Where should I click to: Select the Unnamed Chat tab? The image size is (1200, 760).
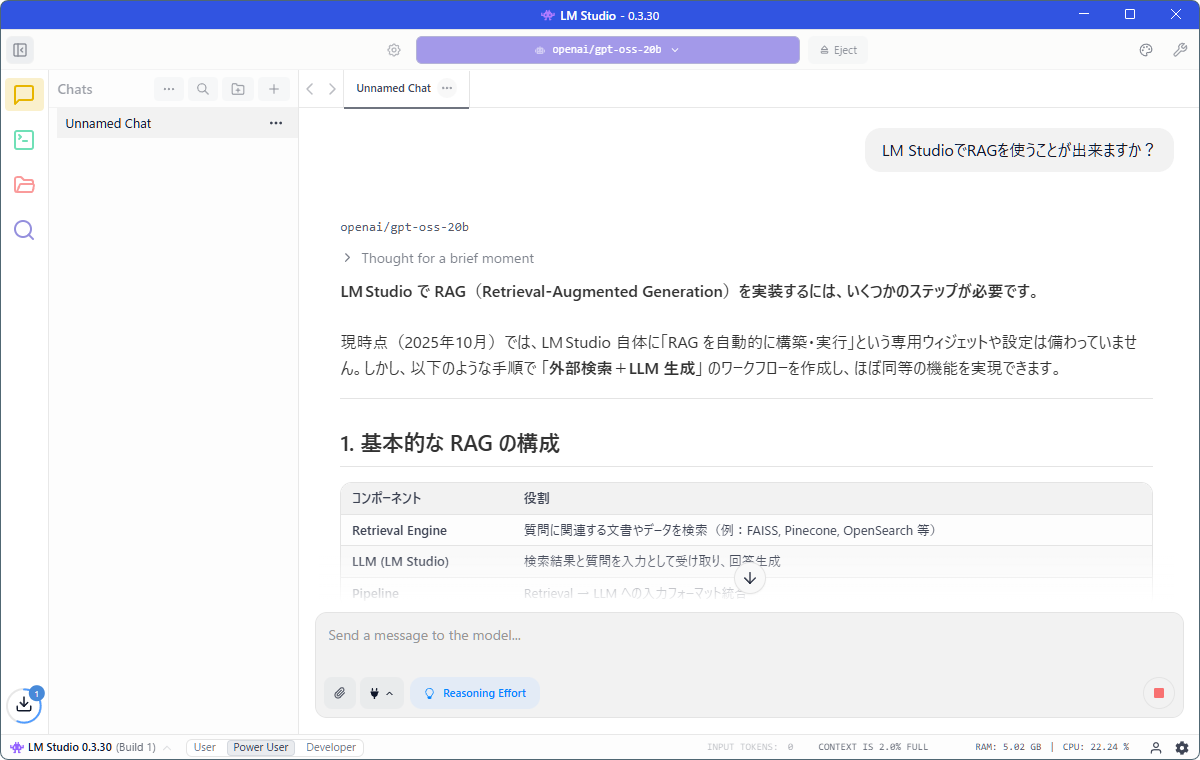[x=393, y=88]
